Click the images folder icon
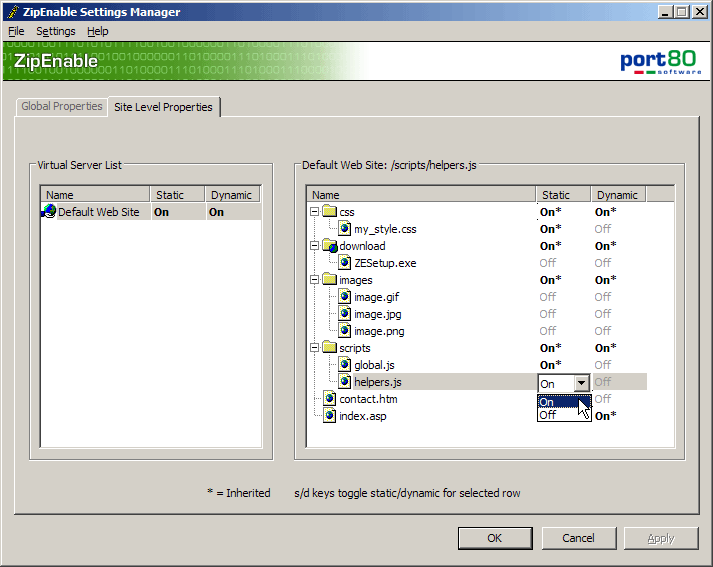The height and width of the screenshot is (567, 713). pos(330,279)
